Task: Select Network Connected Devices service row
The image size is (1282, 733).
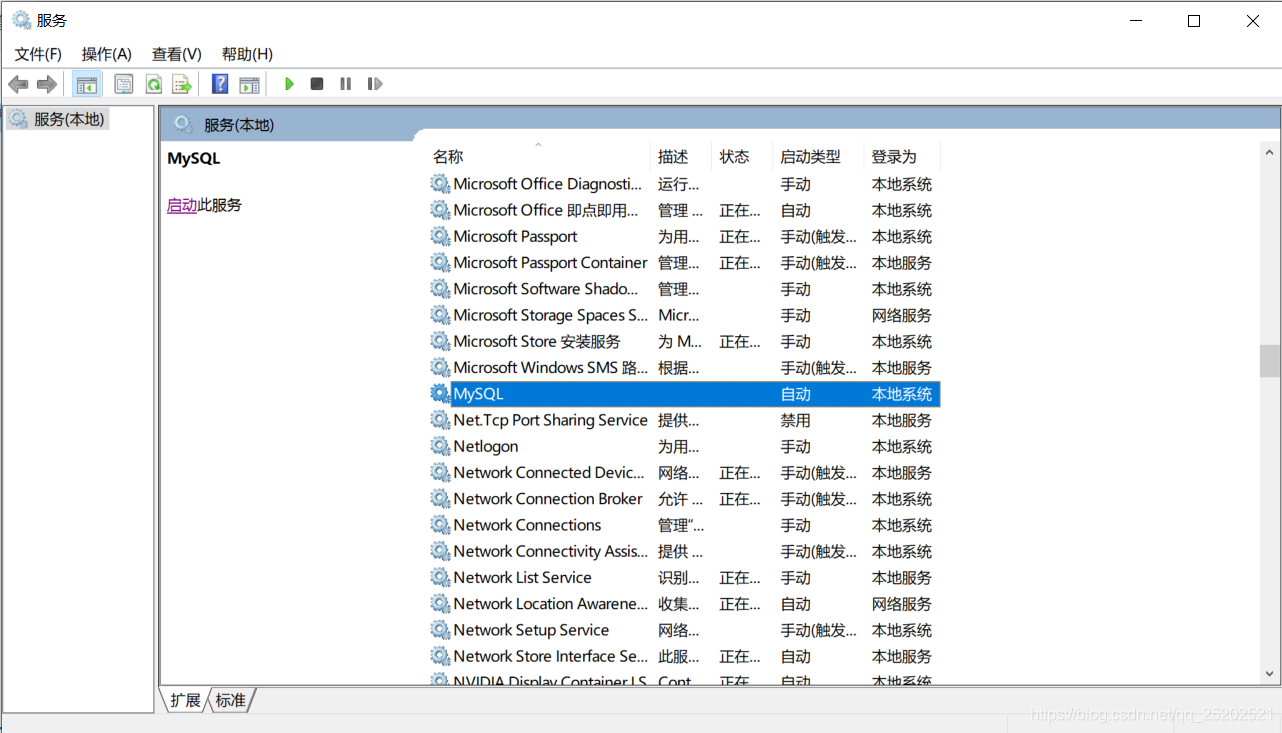Action: 685,472
